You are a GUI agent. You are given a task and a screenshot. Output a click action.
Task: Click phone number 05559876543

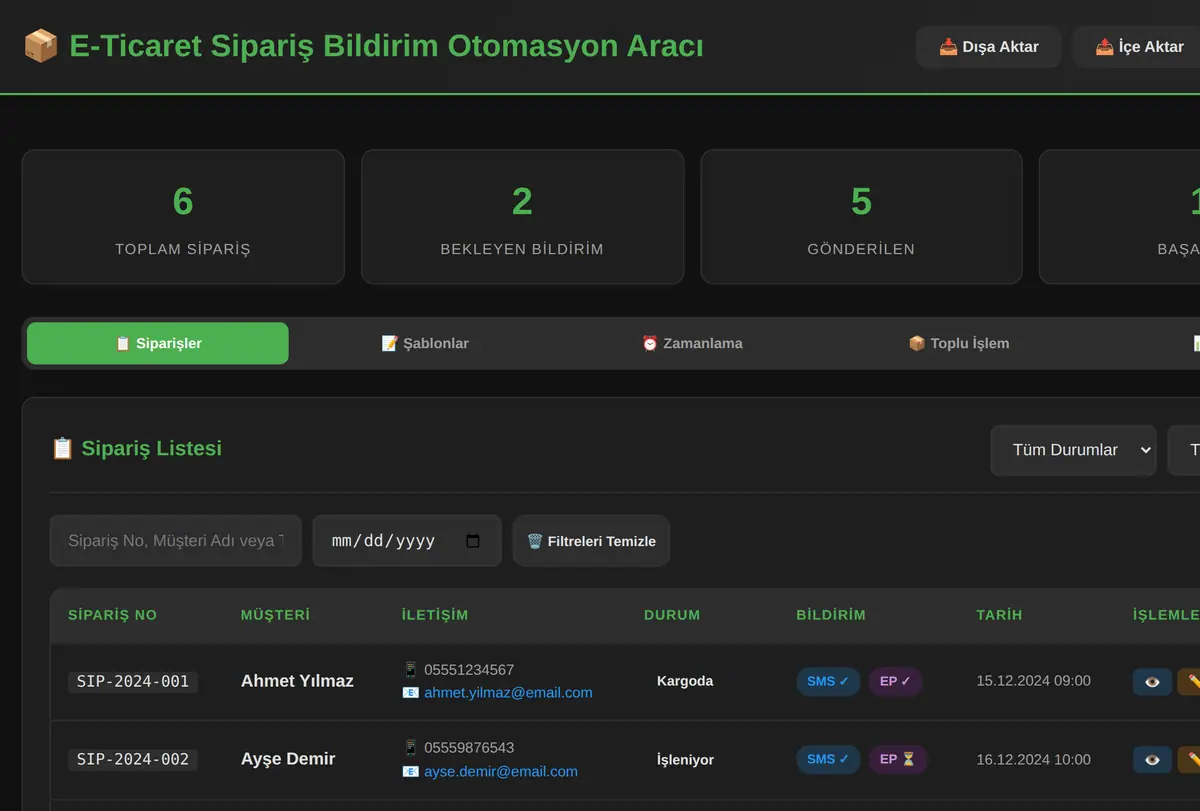coord(469,748)
